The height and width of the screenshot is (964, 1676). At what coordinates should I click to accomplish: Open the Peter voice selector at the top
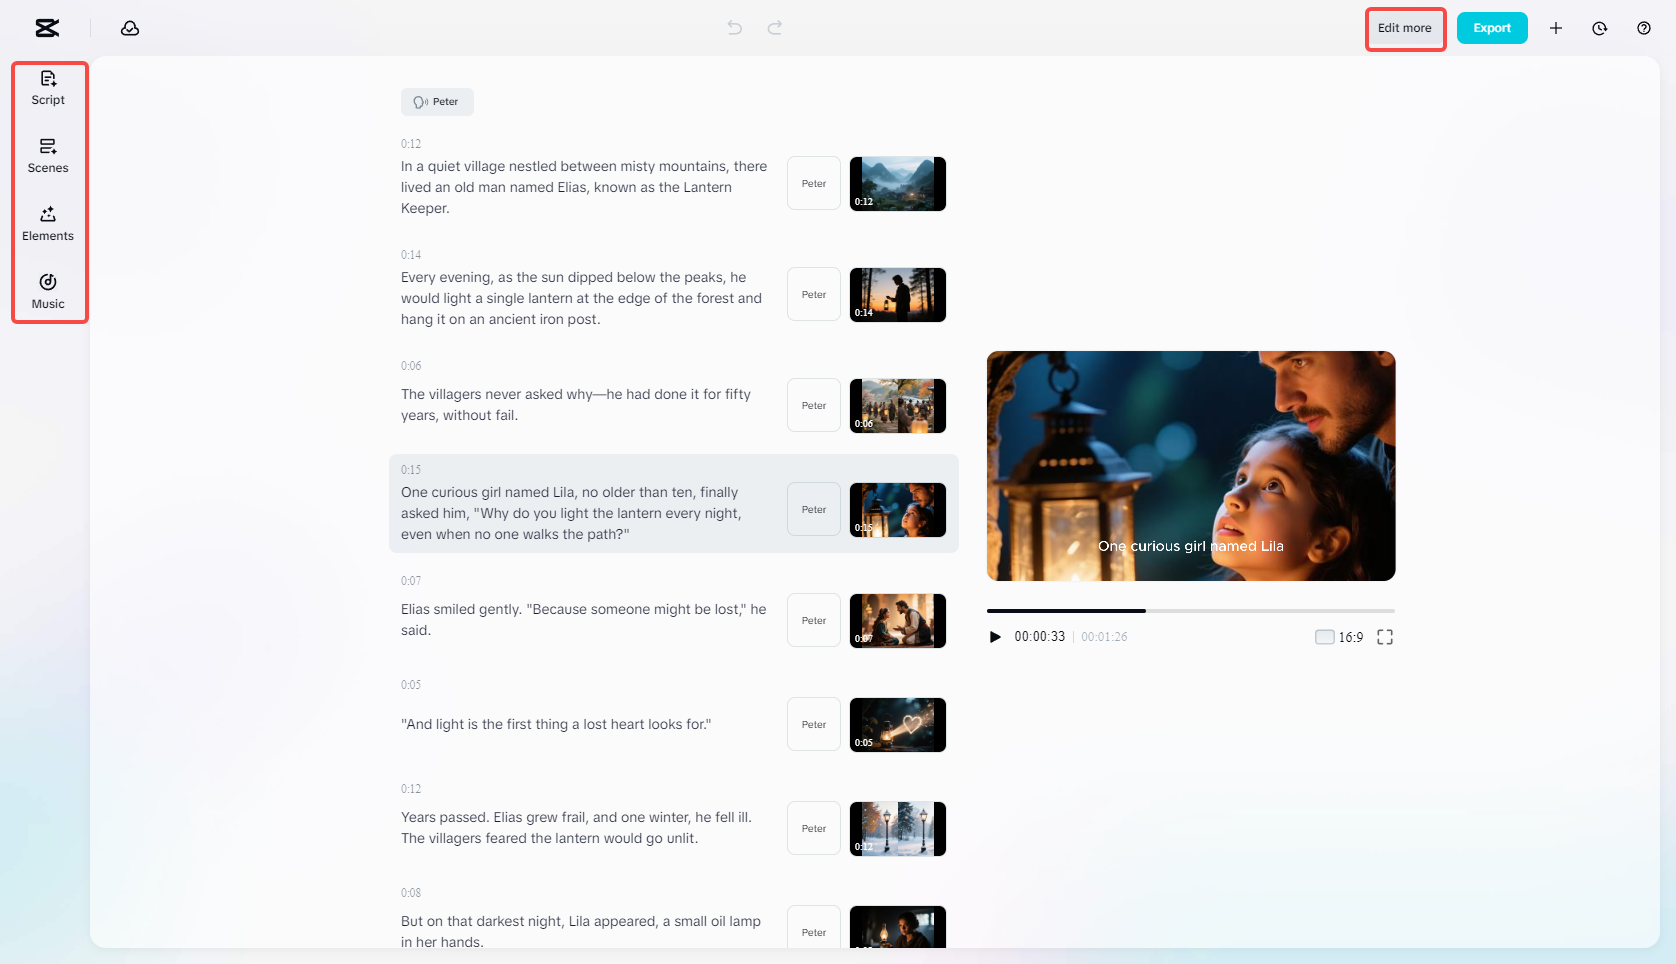(437, 102)
